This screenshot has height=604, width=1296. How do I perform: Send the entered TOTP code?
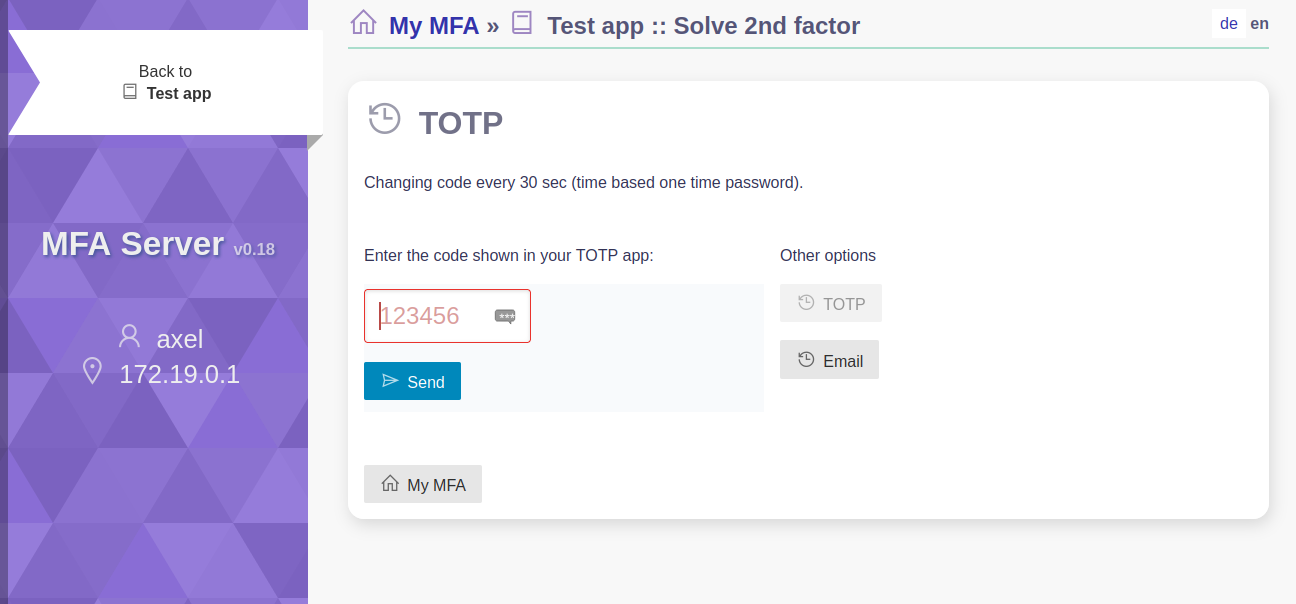click(x=412, y=381)
